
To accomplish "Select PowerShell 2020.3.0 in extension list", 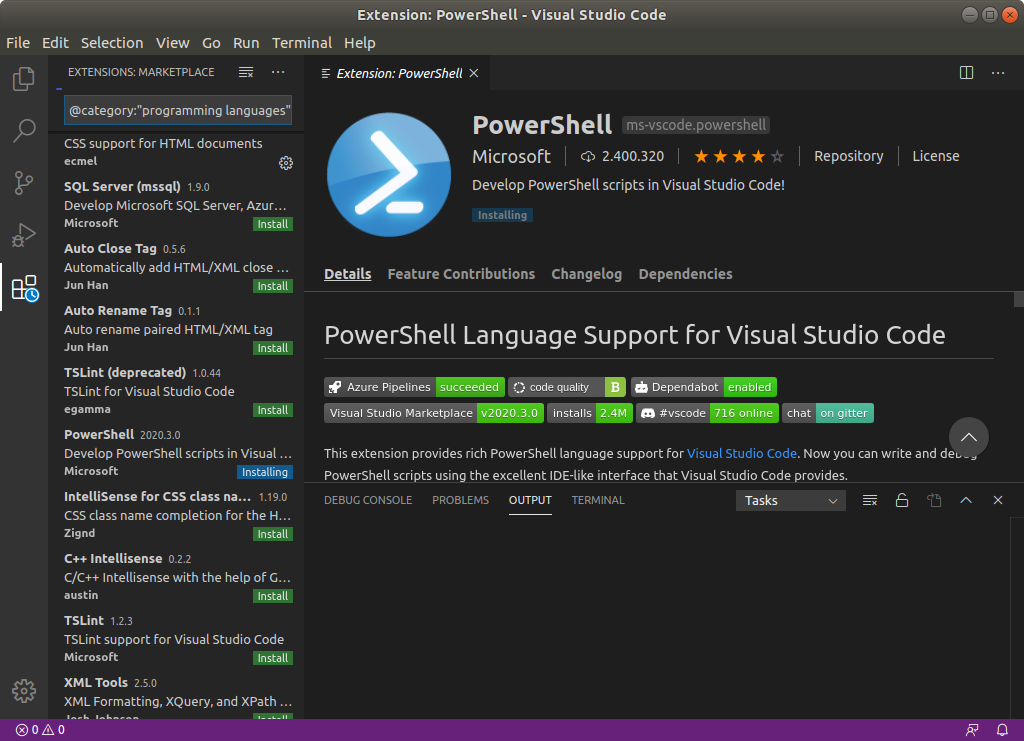I will coord(176,453).
